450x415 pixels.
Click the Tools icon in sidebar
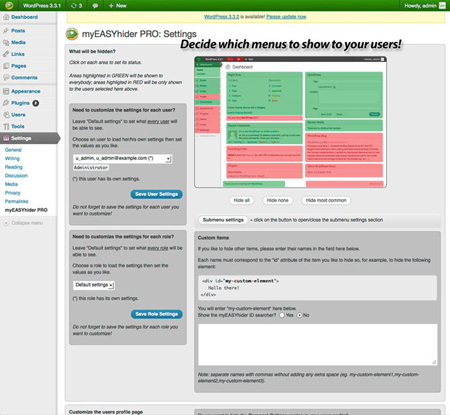6,126
